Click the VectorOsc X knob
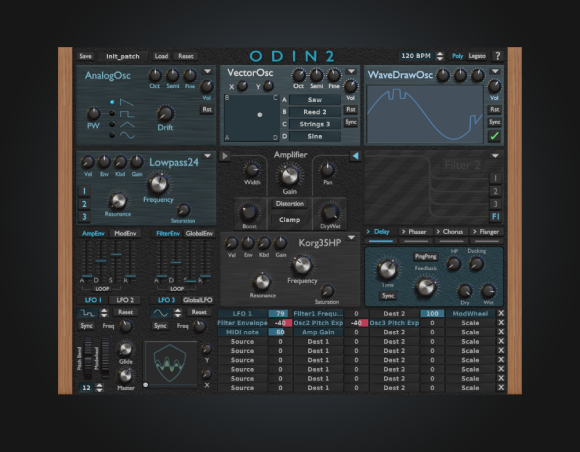The image size is (580, 452). pos(242,86)
